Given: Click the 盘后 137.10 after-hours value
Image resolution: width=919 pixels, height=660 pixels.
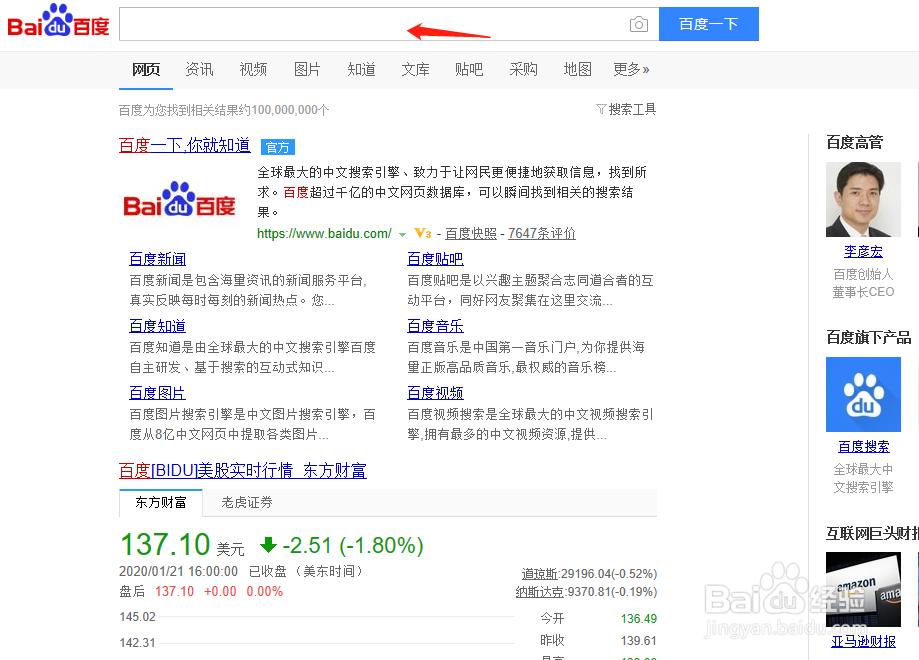Looking at the screenshot, I should click(174, 591).
